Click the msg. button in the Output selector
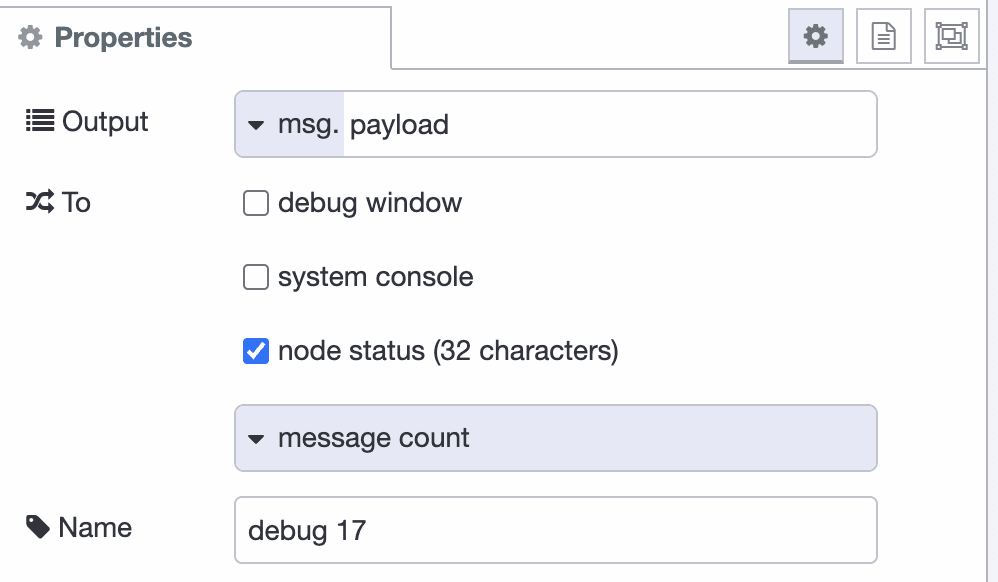 point(287,124)
